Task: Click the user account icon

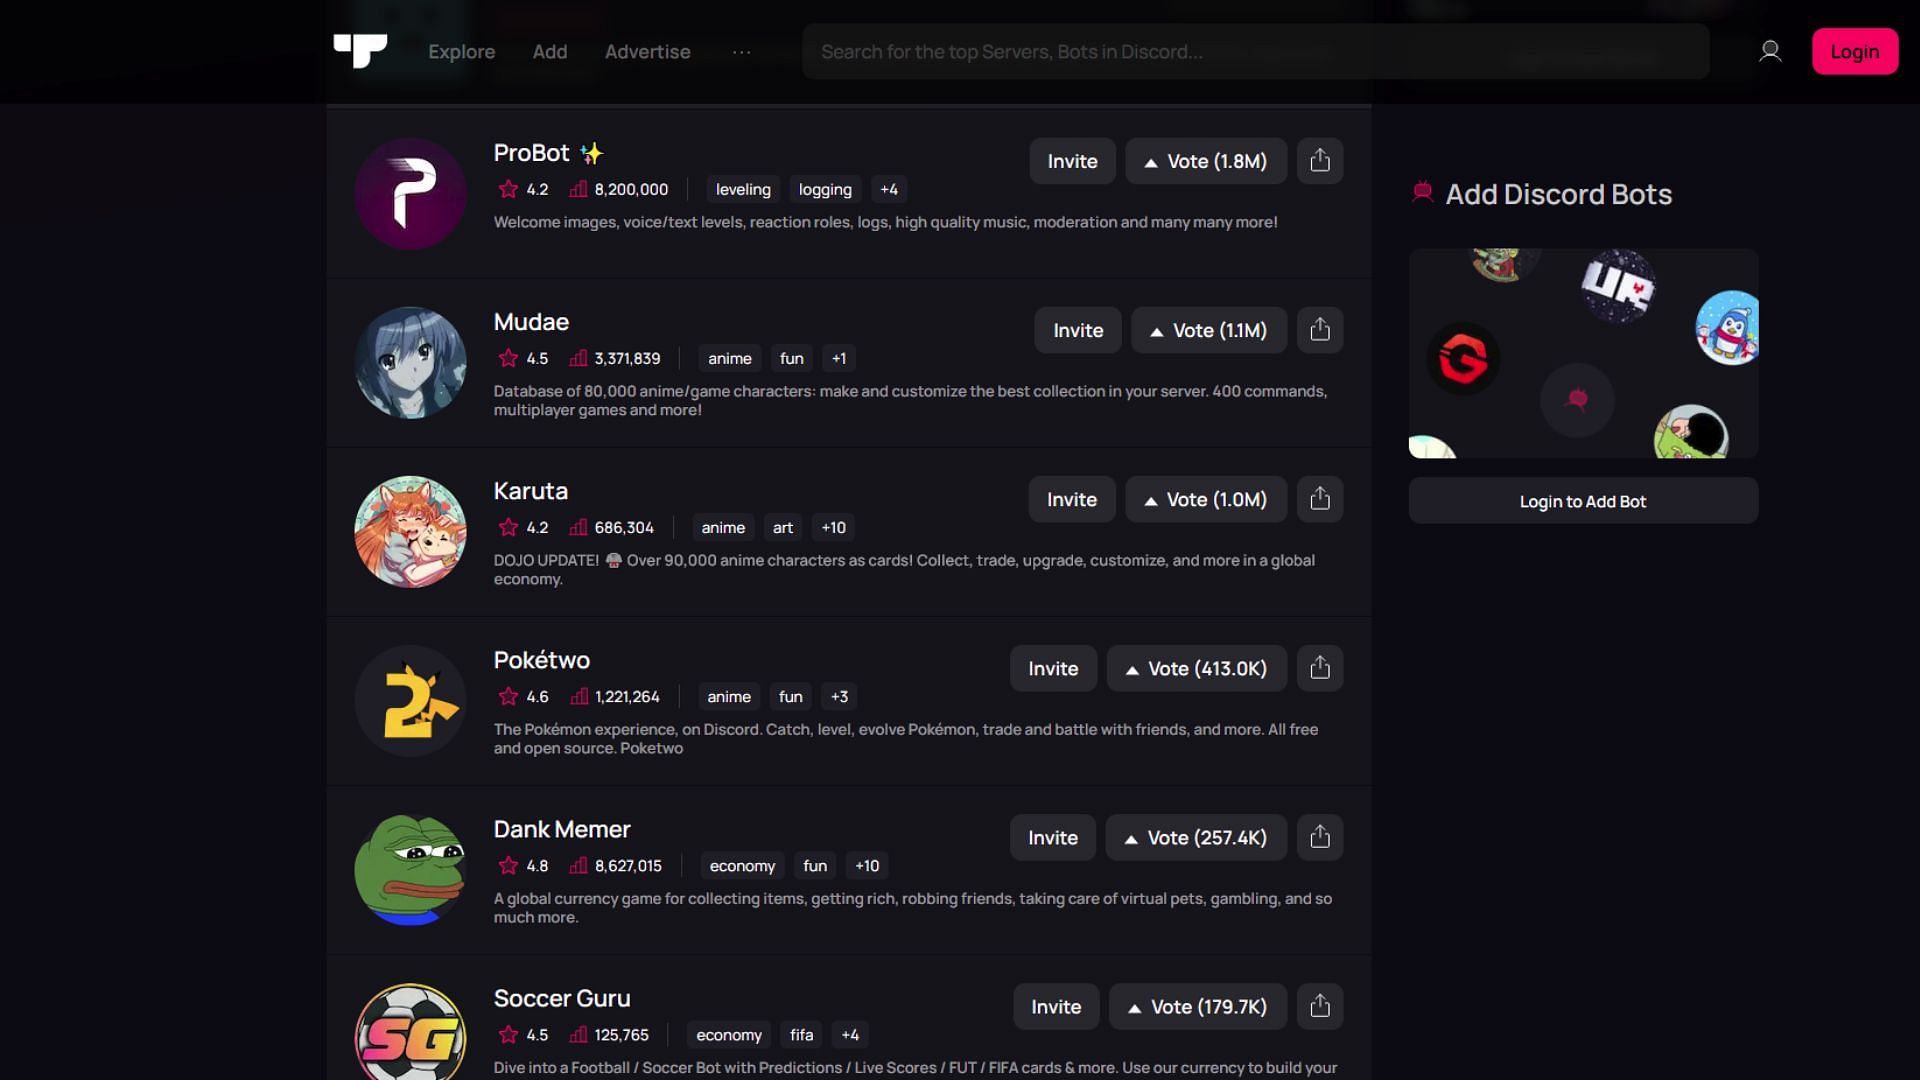Action: pos(1772,51)
